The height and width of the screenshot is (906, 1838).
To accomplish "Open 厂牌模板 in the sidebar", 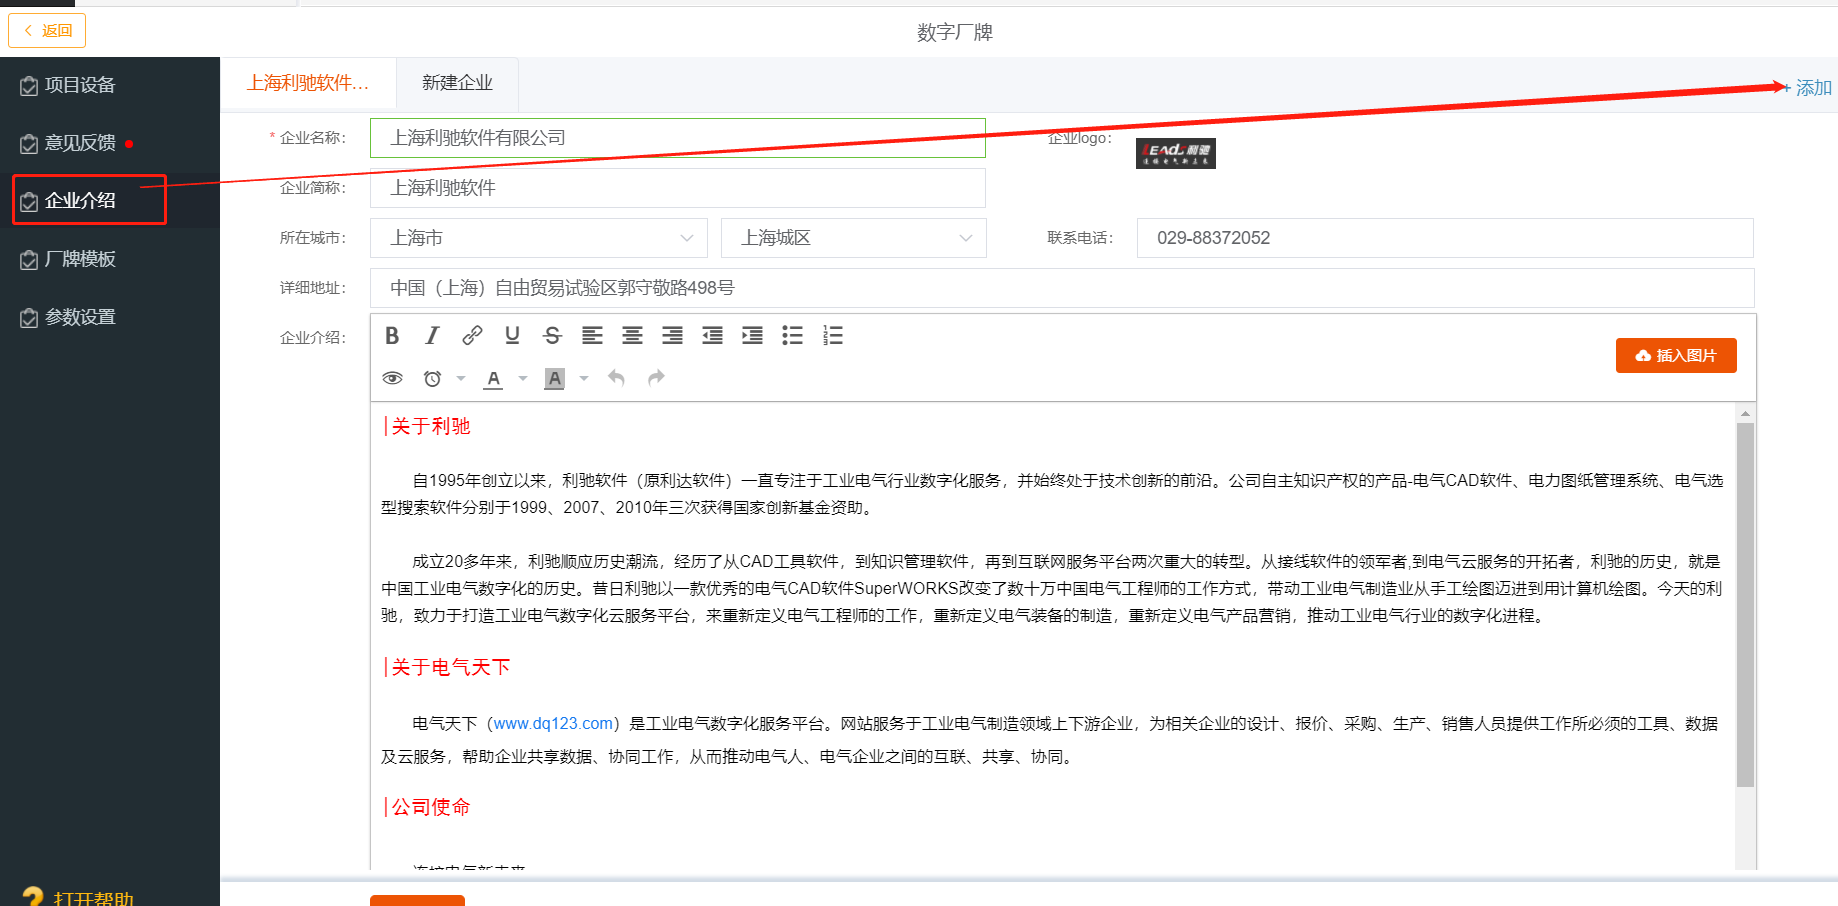I will pos(110,260).
